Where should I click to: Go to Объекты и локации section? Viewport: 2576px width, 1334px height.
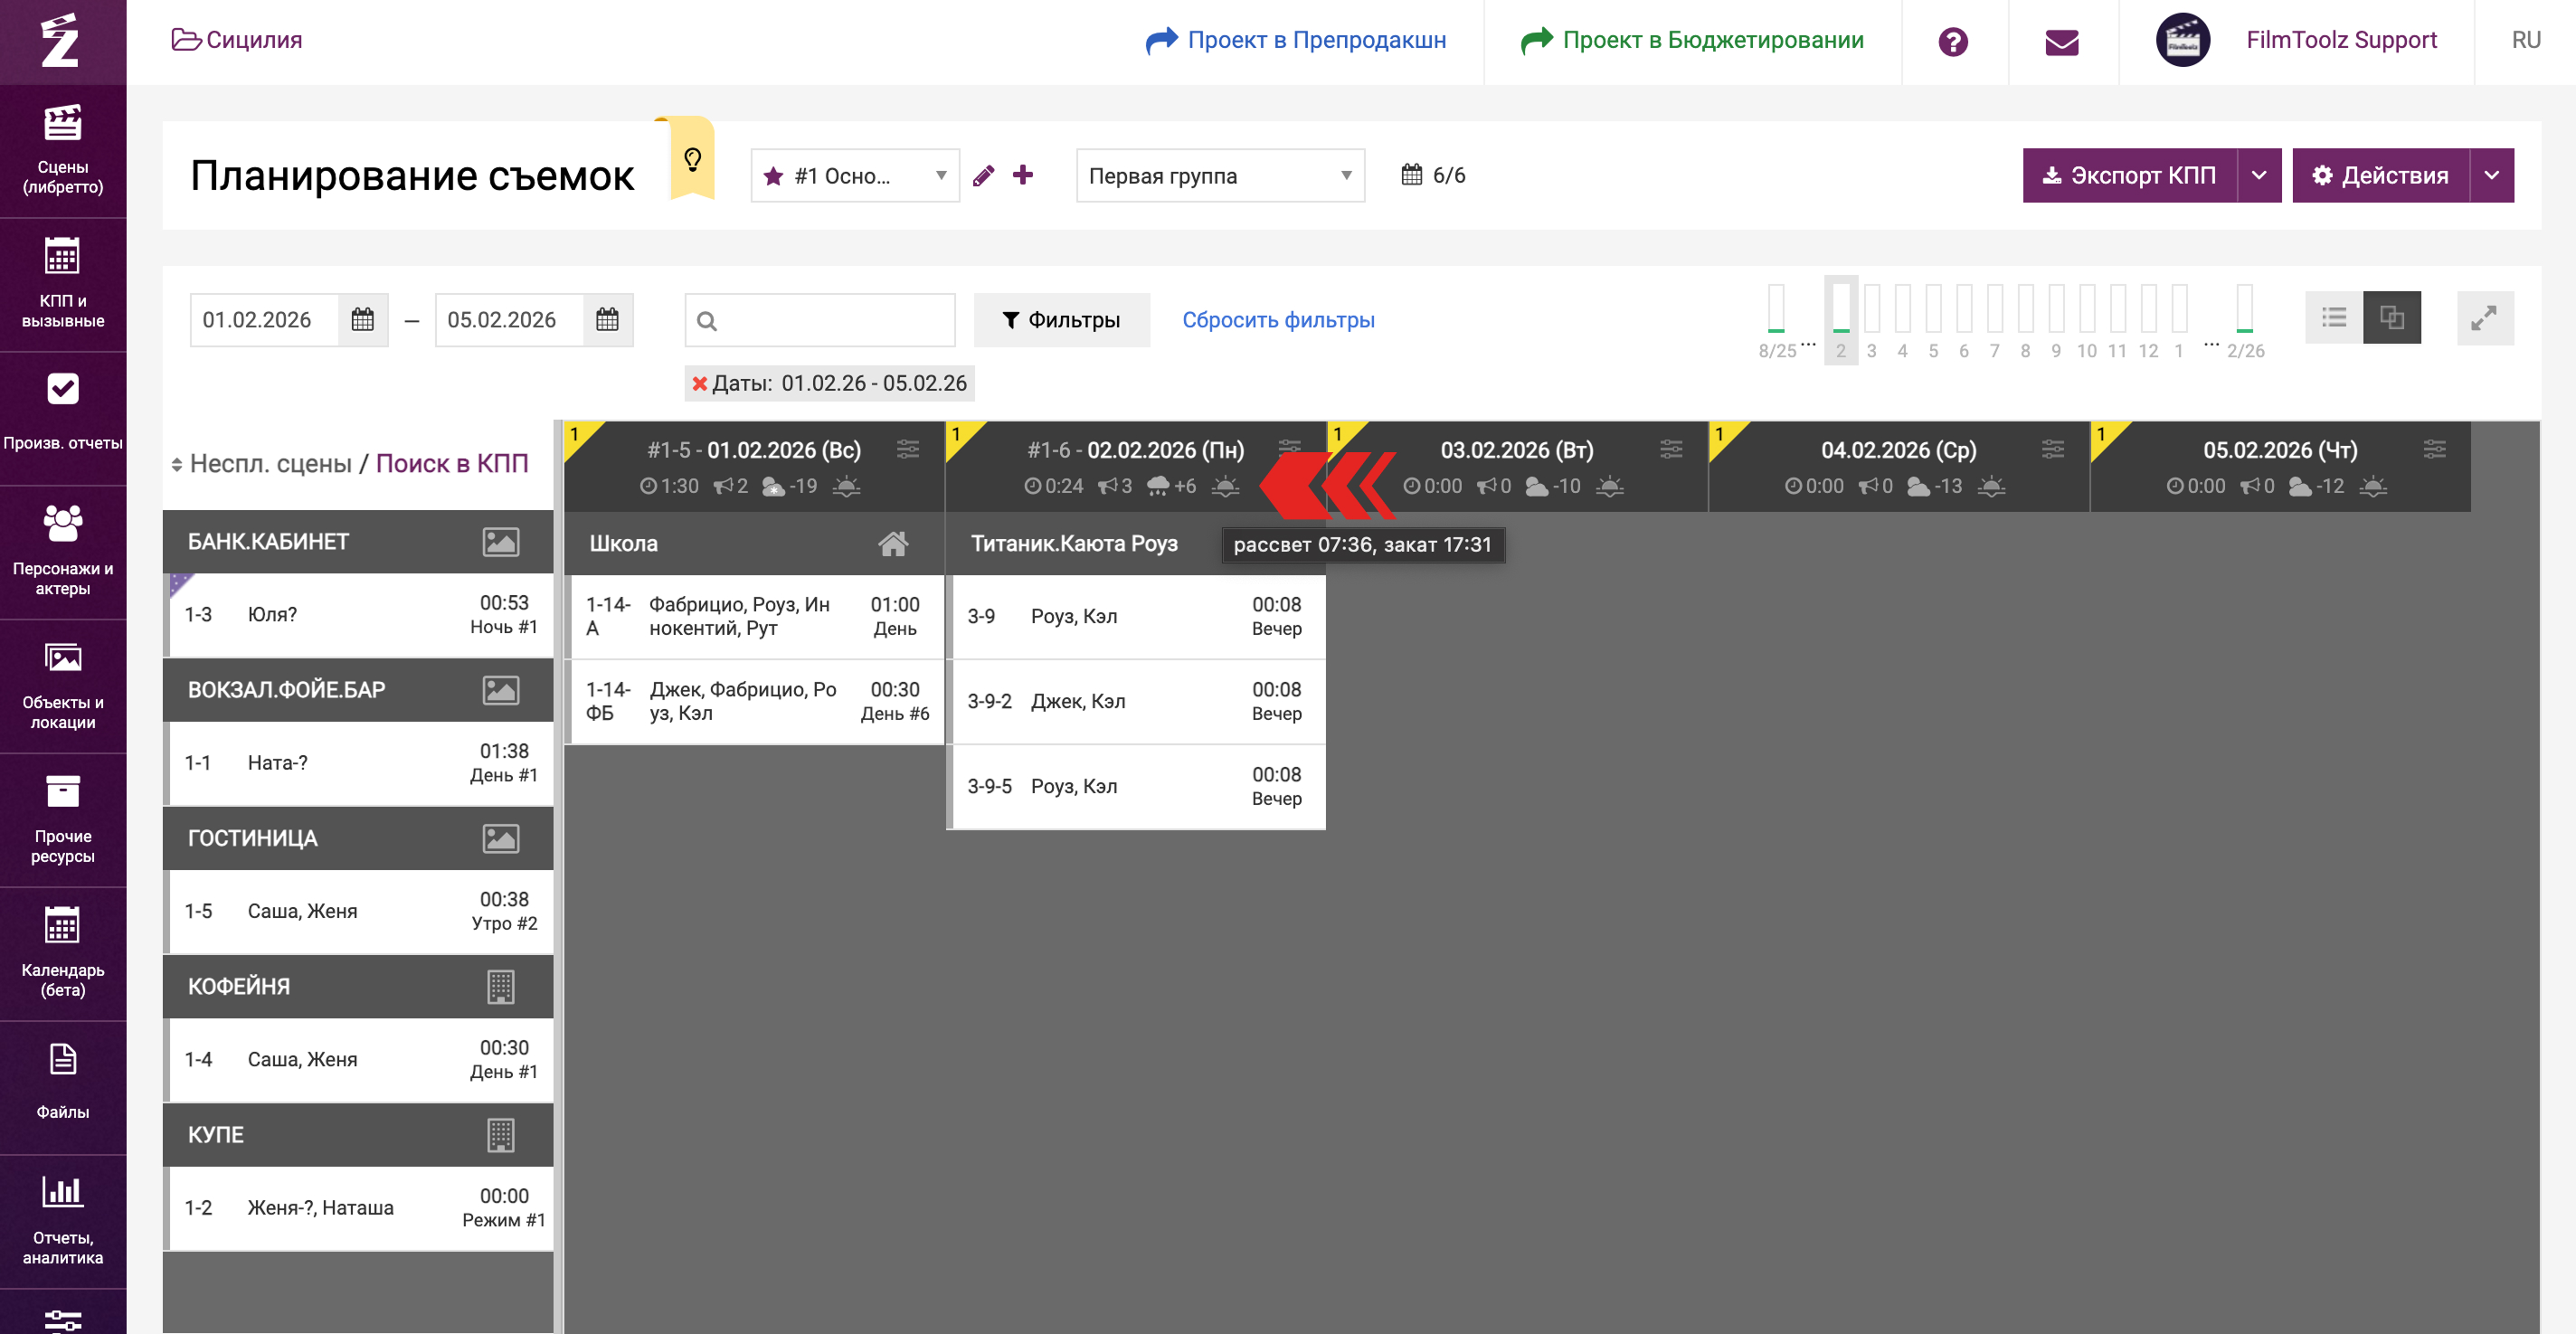click(63, 686)
